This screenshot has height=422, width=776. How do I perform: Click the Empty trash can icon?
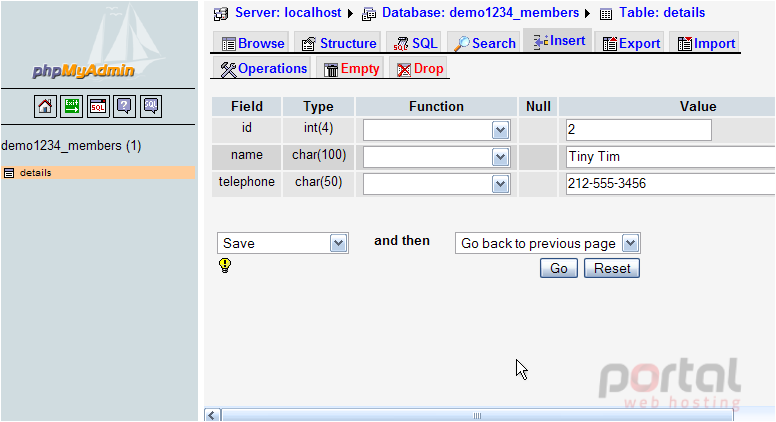[x=331, y=70]
